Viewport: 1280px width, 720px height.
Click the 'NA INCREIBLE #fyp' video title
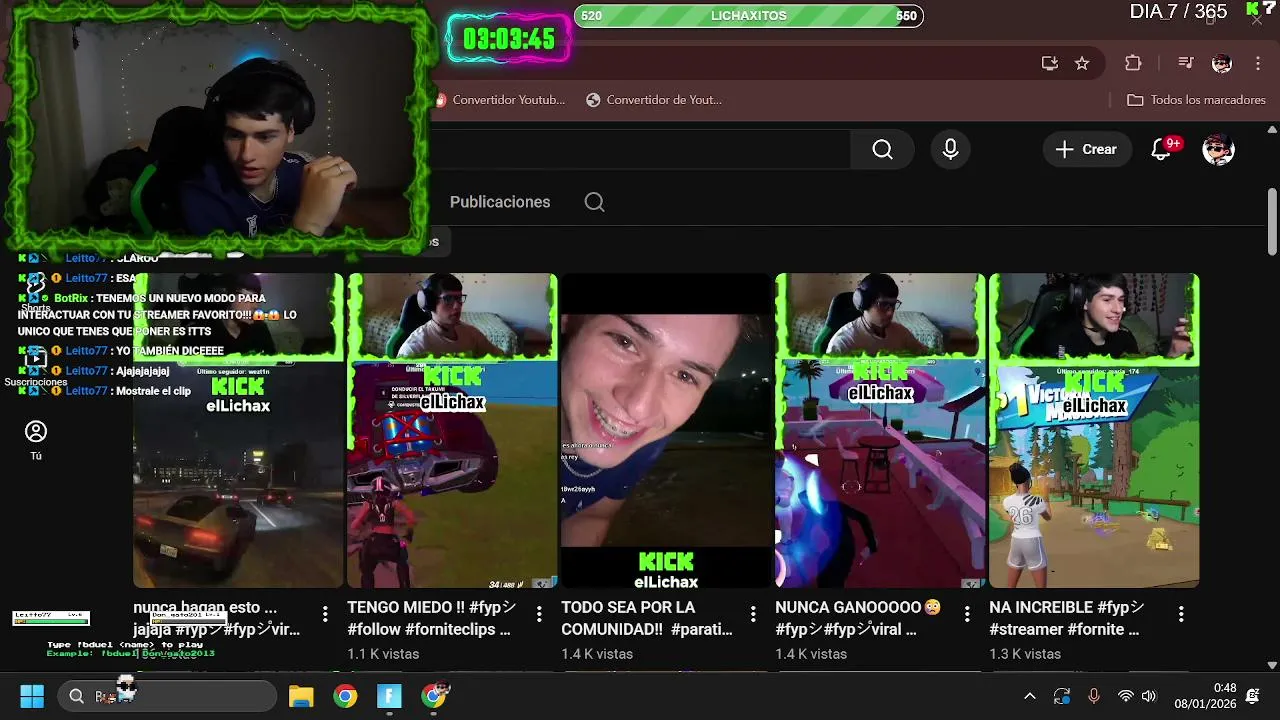(x=1067, y=618)
